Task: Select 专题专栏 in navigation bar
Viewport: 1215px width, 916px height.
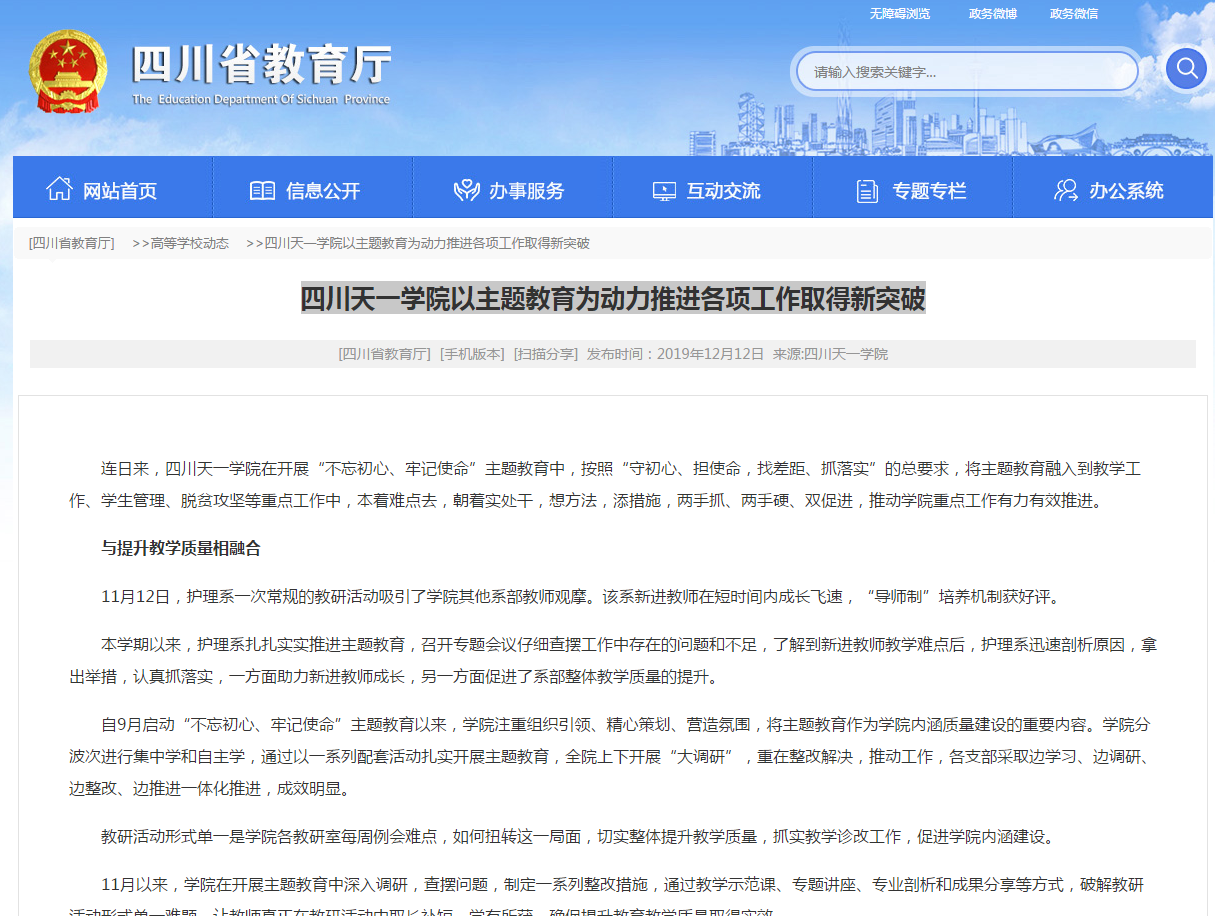Action: pos(929,191)
